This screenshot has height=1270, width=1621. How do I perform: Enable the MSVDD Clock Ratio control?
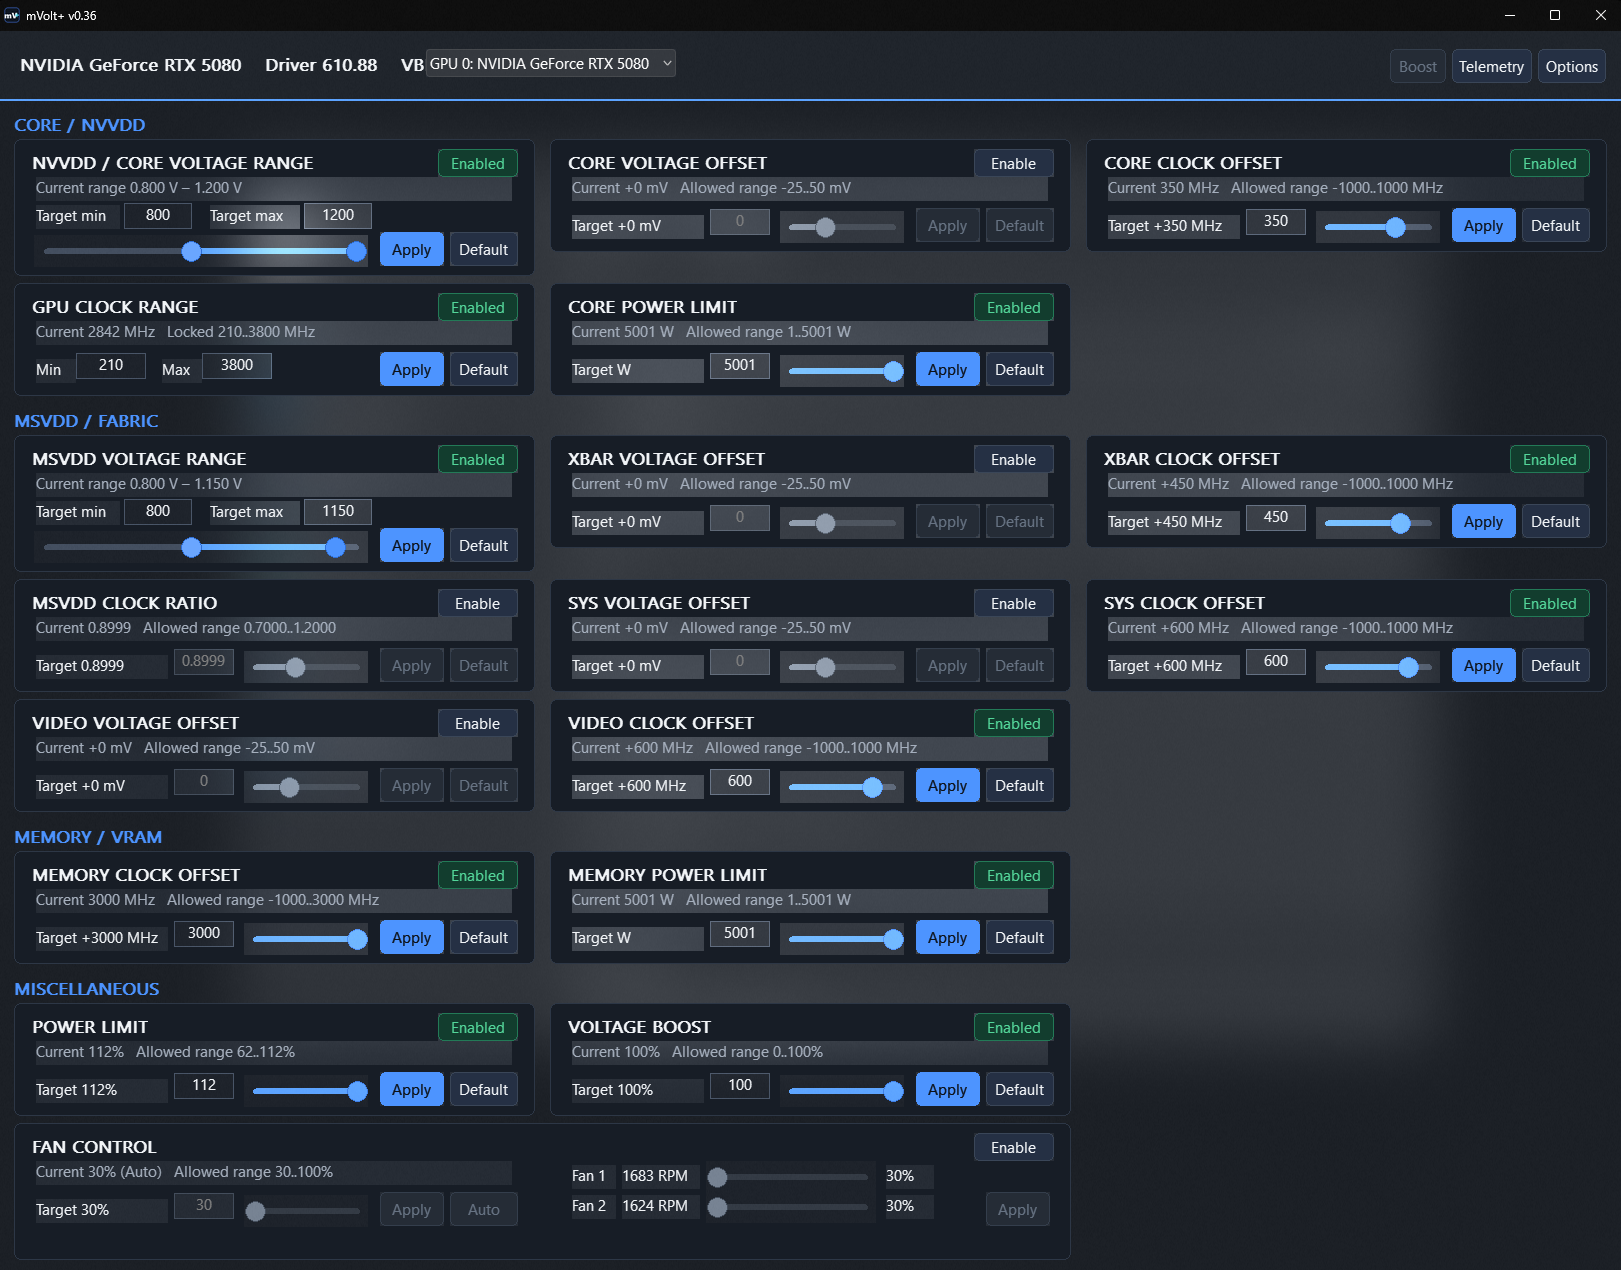coord(477,604)
